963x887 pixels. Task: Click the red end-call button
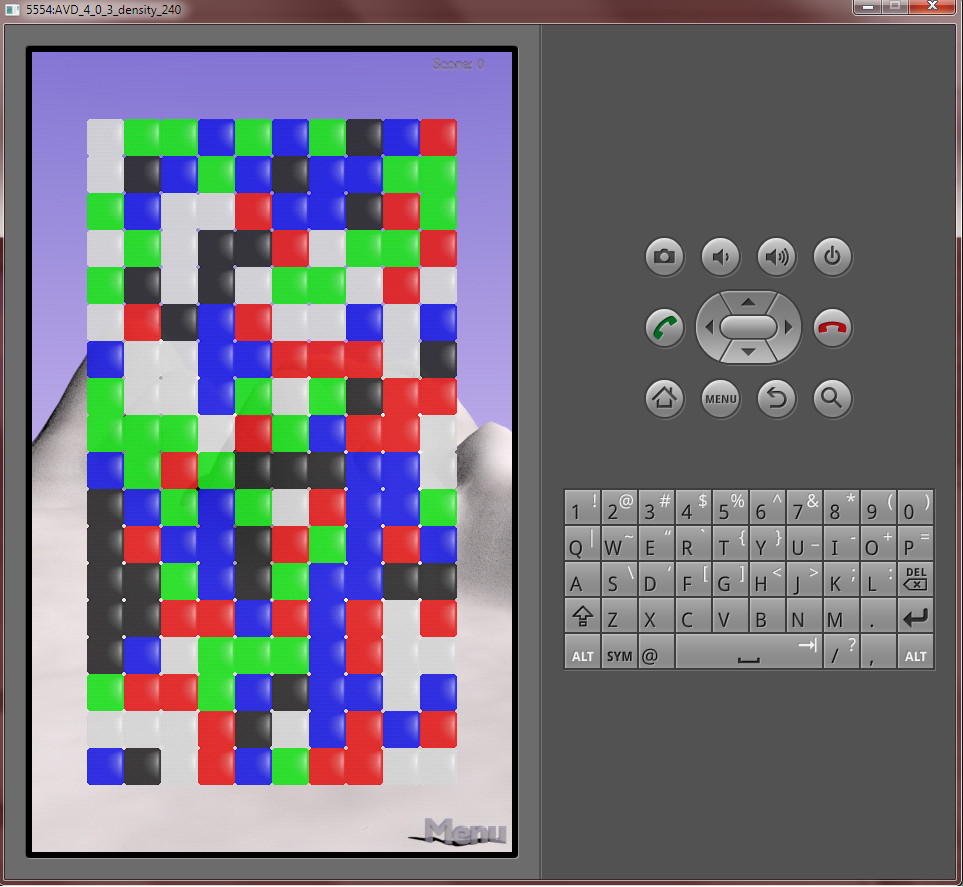tap(832, 327)
